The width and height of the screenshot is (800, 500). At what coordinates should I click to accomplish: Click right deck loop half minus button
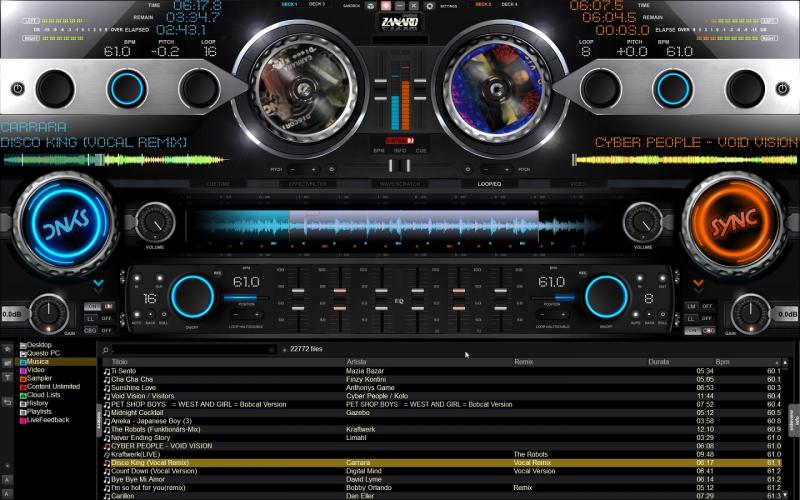click(x=542, y=315)
